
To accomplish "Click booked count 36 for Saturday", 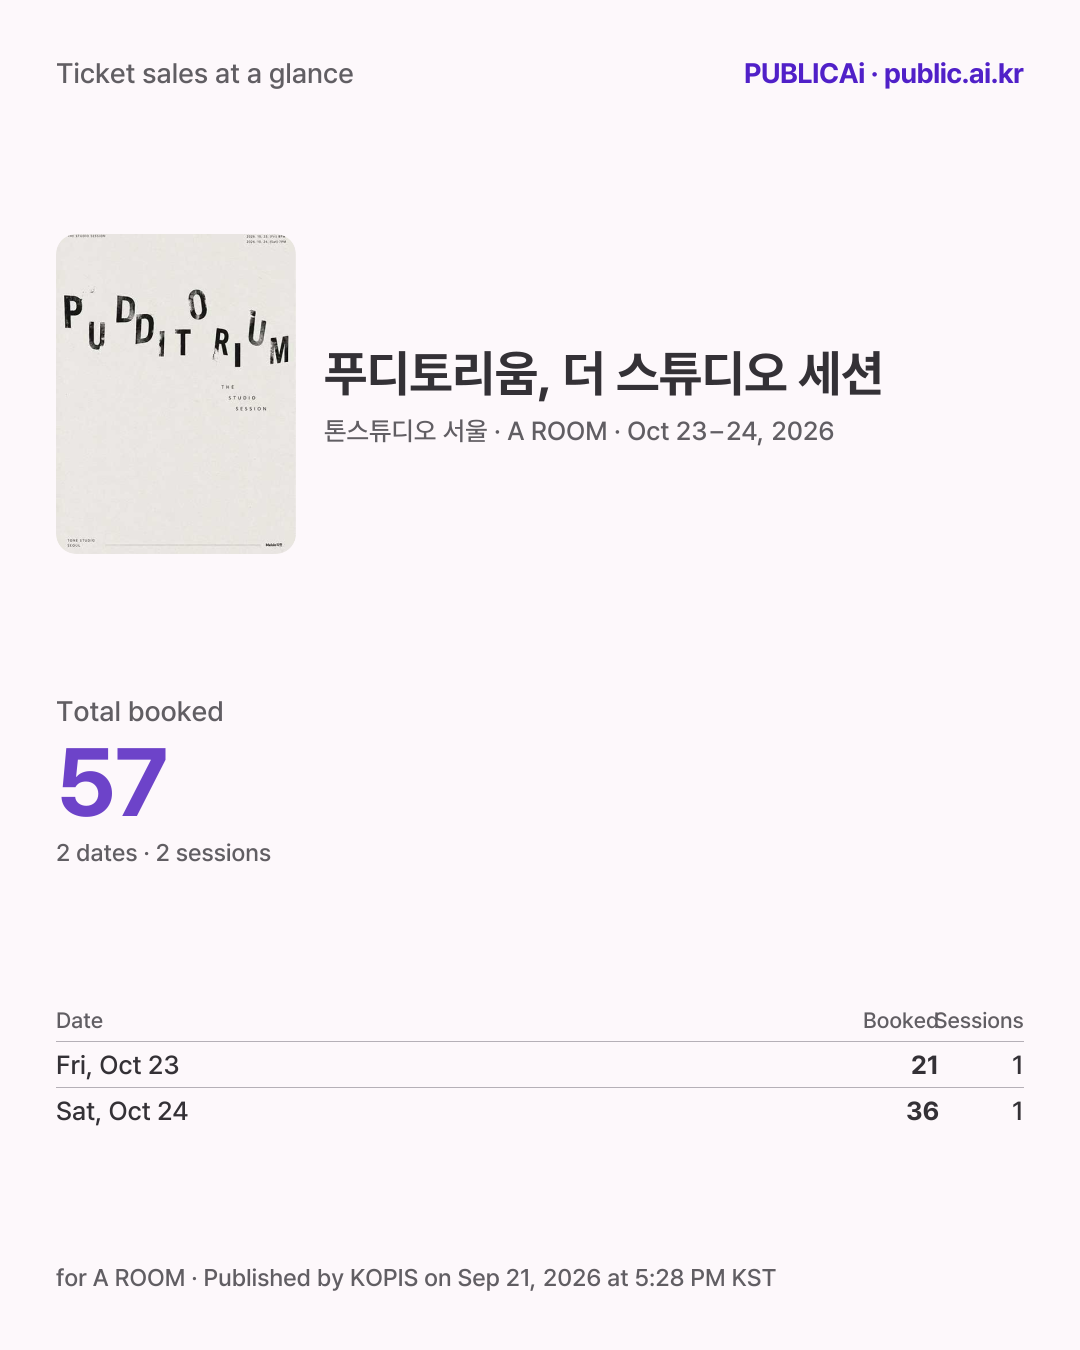I will pyautogui.click(x=922, y=1111).
